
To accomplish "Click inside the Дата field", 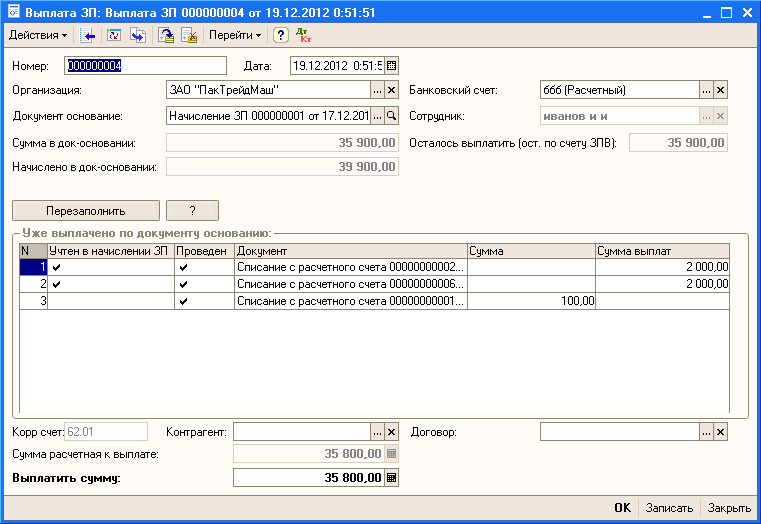I will click(x=337, y=66).
